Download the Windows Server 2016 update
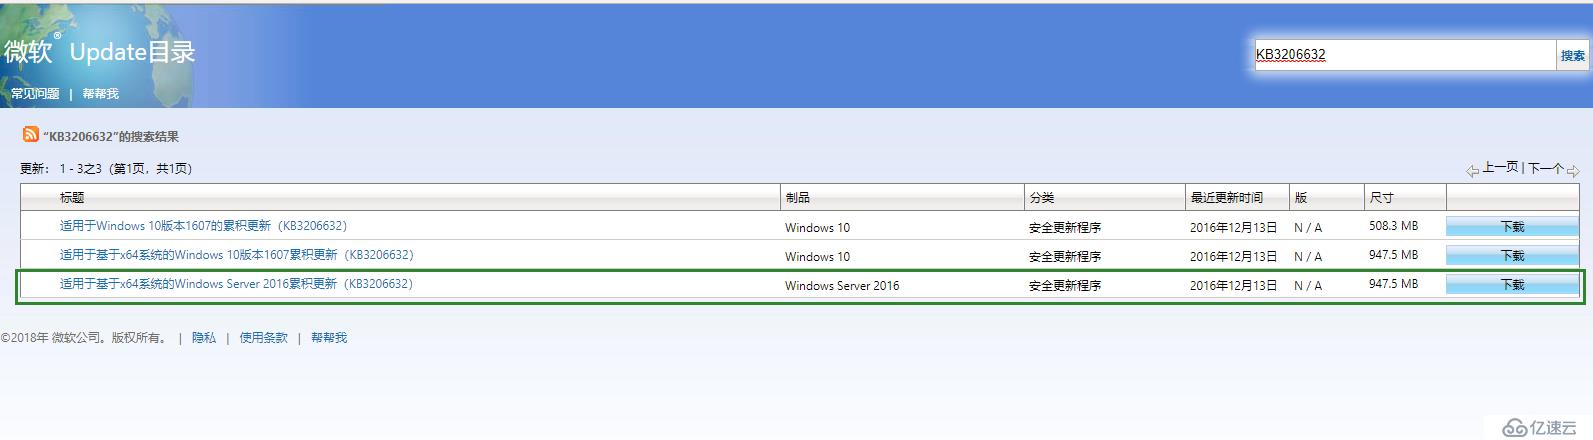 click(x=1512, y=285)
